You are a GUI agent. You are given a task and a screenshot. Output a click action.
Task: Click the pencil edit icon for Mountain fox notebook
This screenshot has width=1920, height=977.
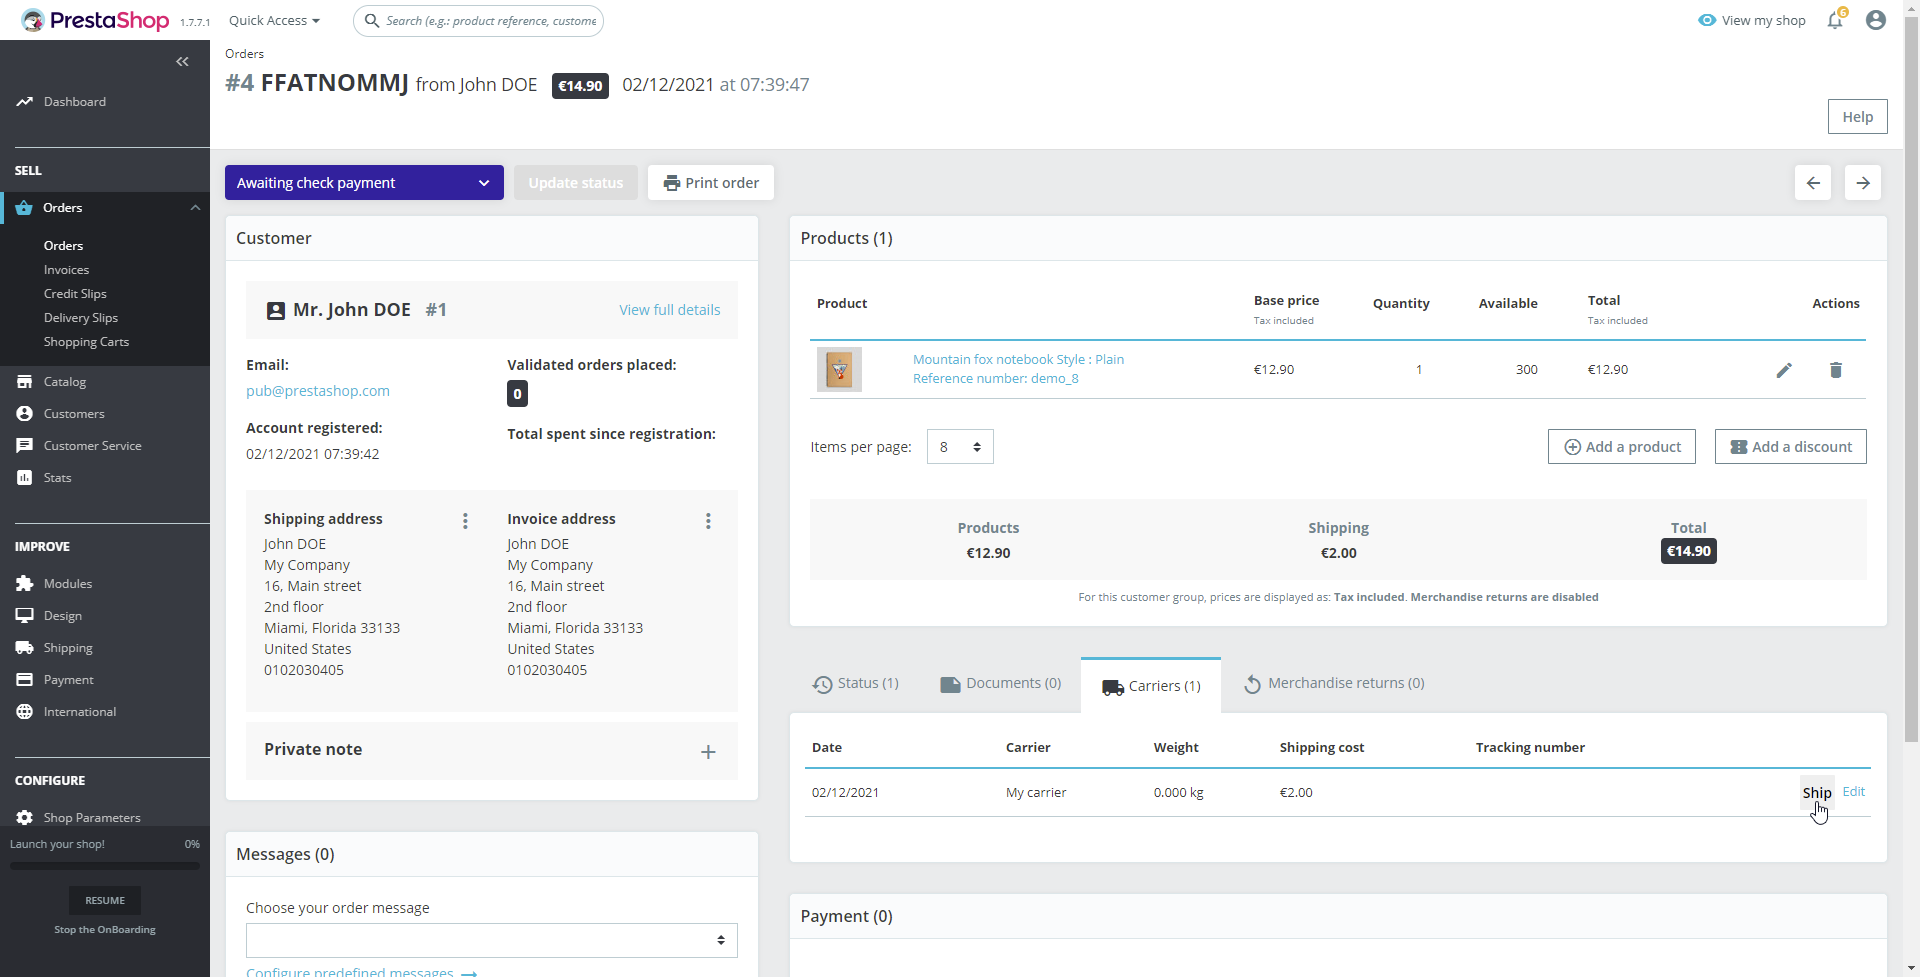tap(1784, 370)
